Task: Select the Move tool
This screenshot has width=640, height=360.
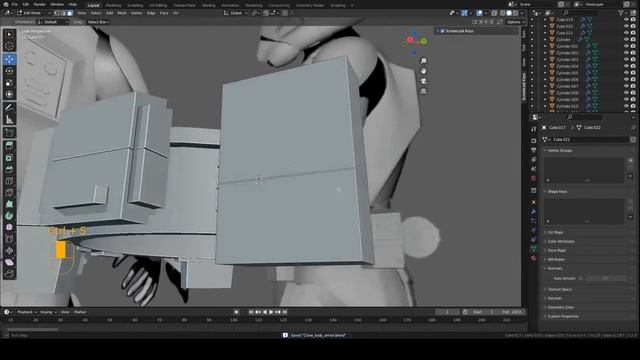Action: pyautogui.click(x=9, y=59)
